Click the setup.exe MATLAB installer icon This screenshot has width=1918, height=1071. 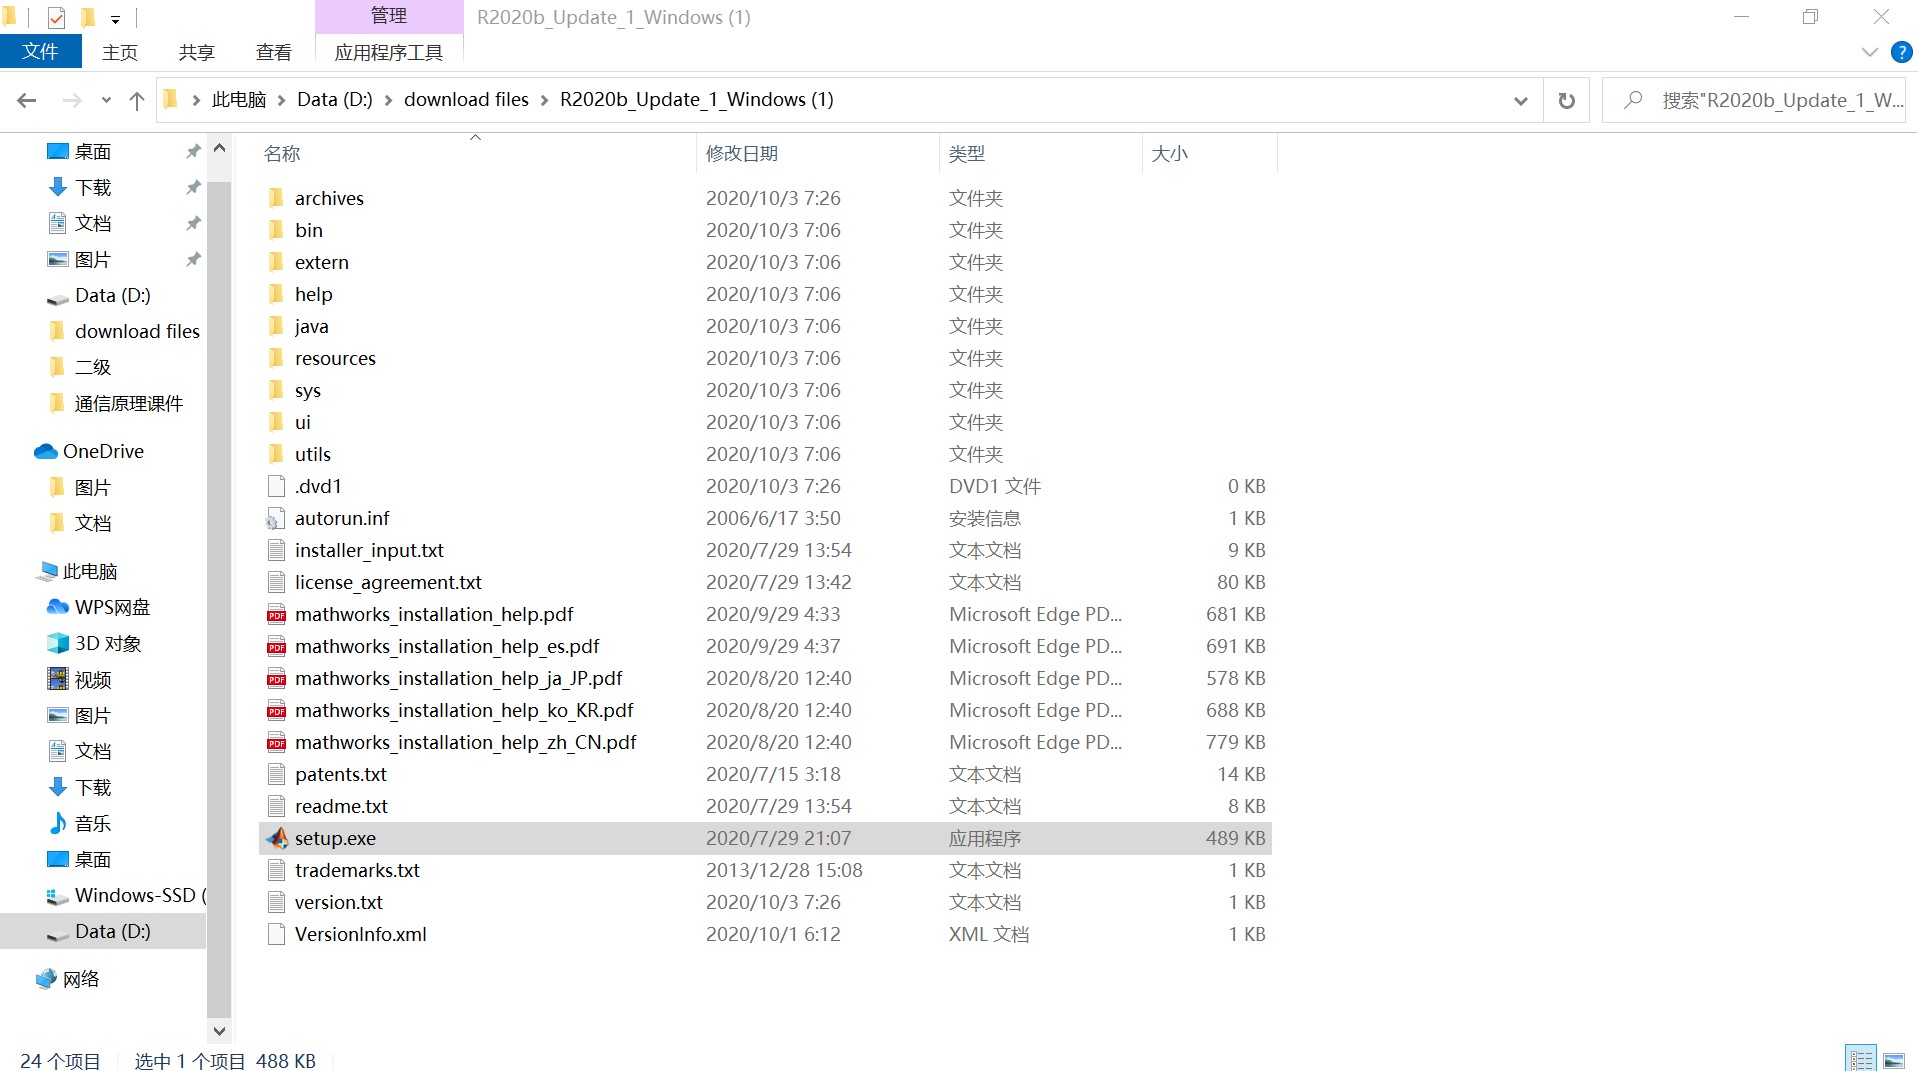[277, 838]
